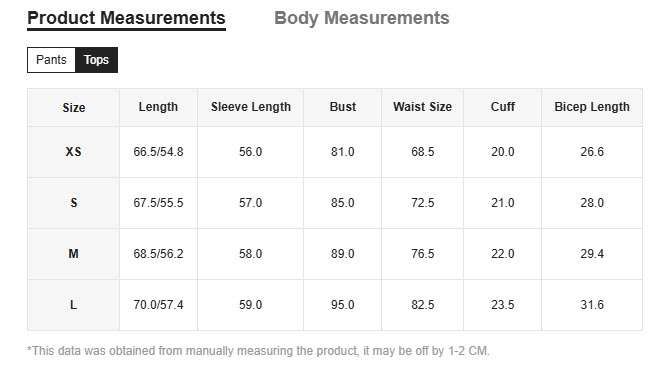Screen dimensions: 668x368
Task: Click the Bust column header
Action: (x=343, y=107)
